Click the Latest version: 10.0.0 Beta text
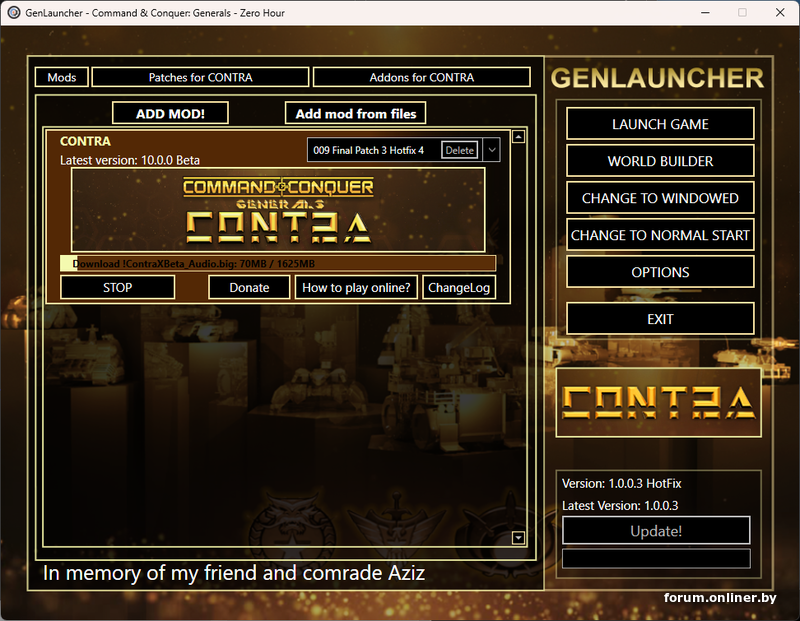800x621 pixels. pyautogui.click(x=130, y=160)
